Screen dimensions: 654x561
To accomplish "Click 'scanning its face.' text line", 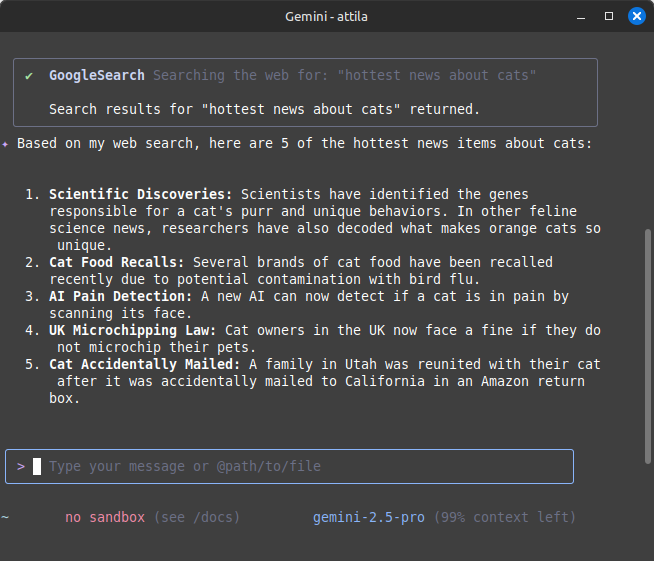I will [x=121, y=314].
